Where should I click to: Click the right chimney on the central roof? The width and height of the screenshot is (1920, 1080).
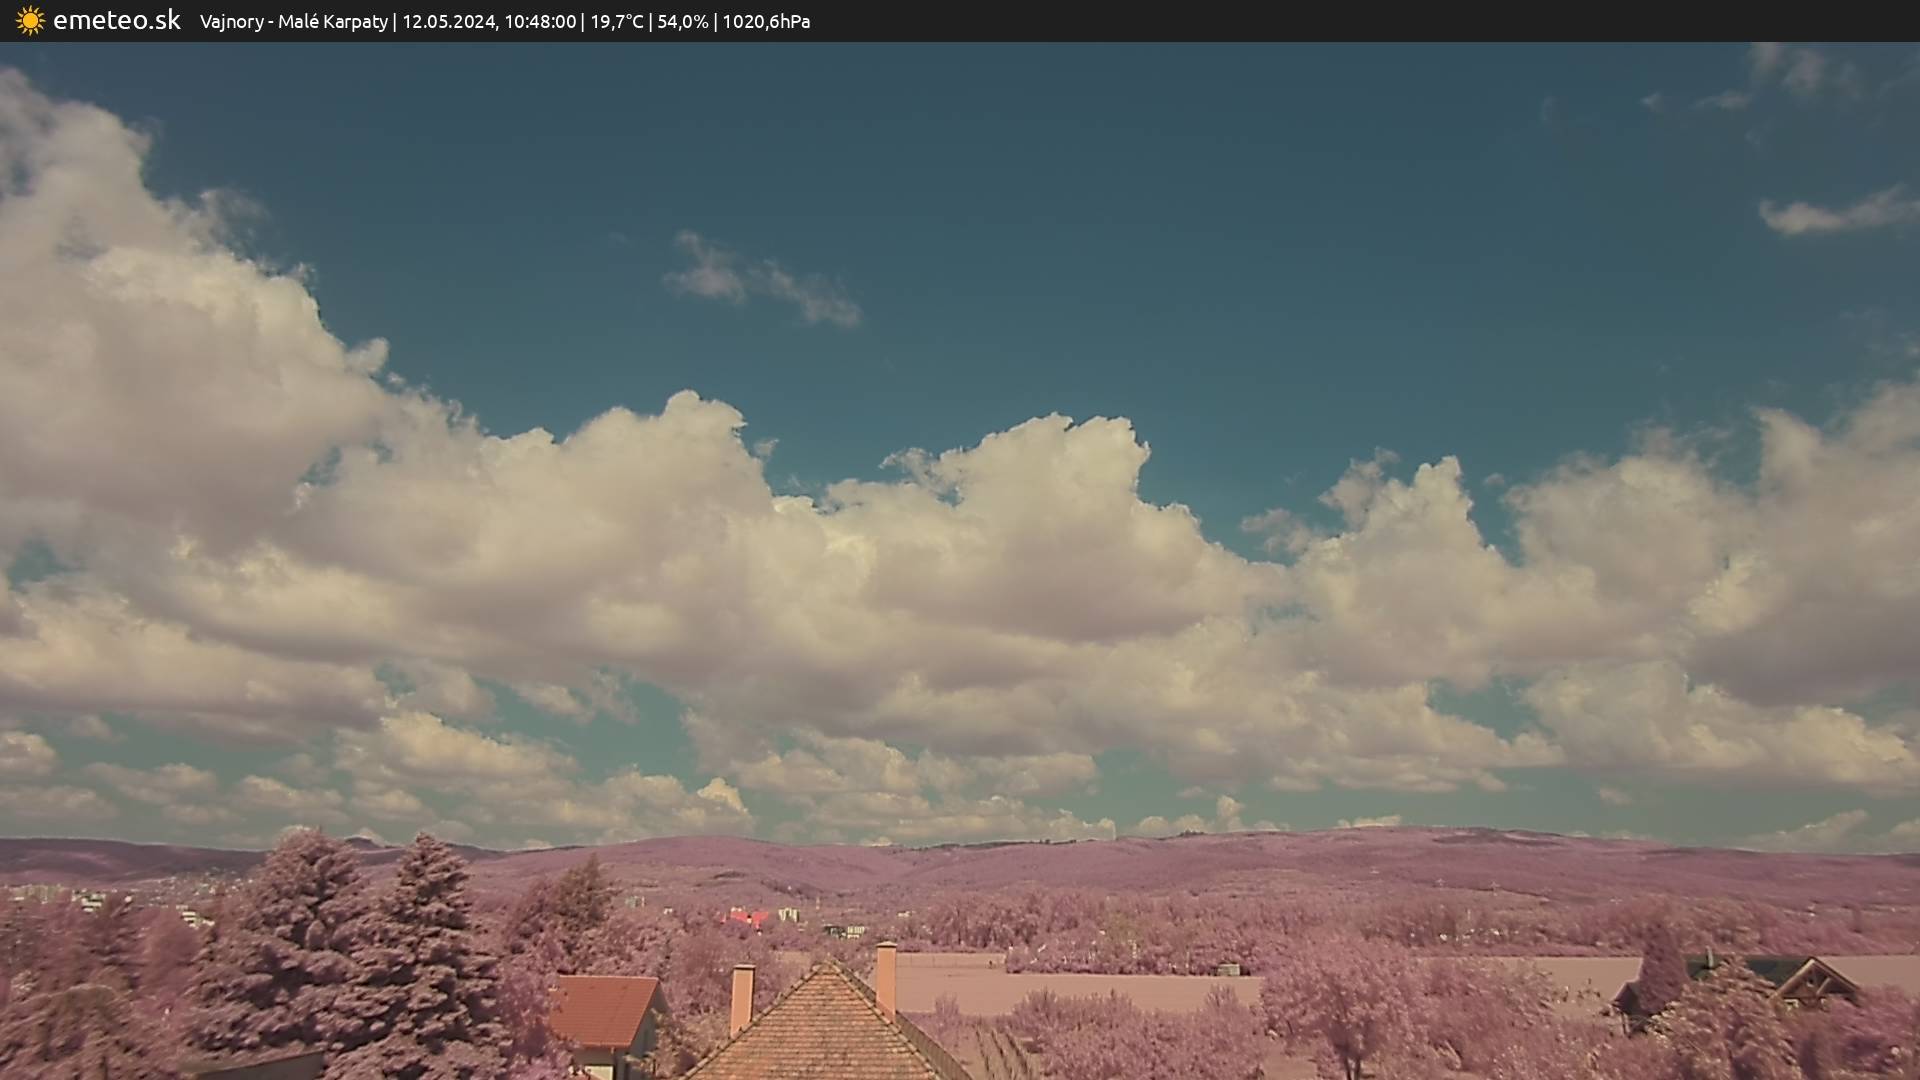886,976
